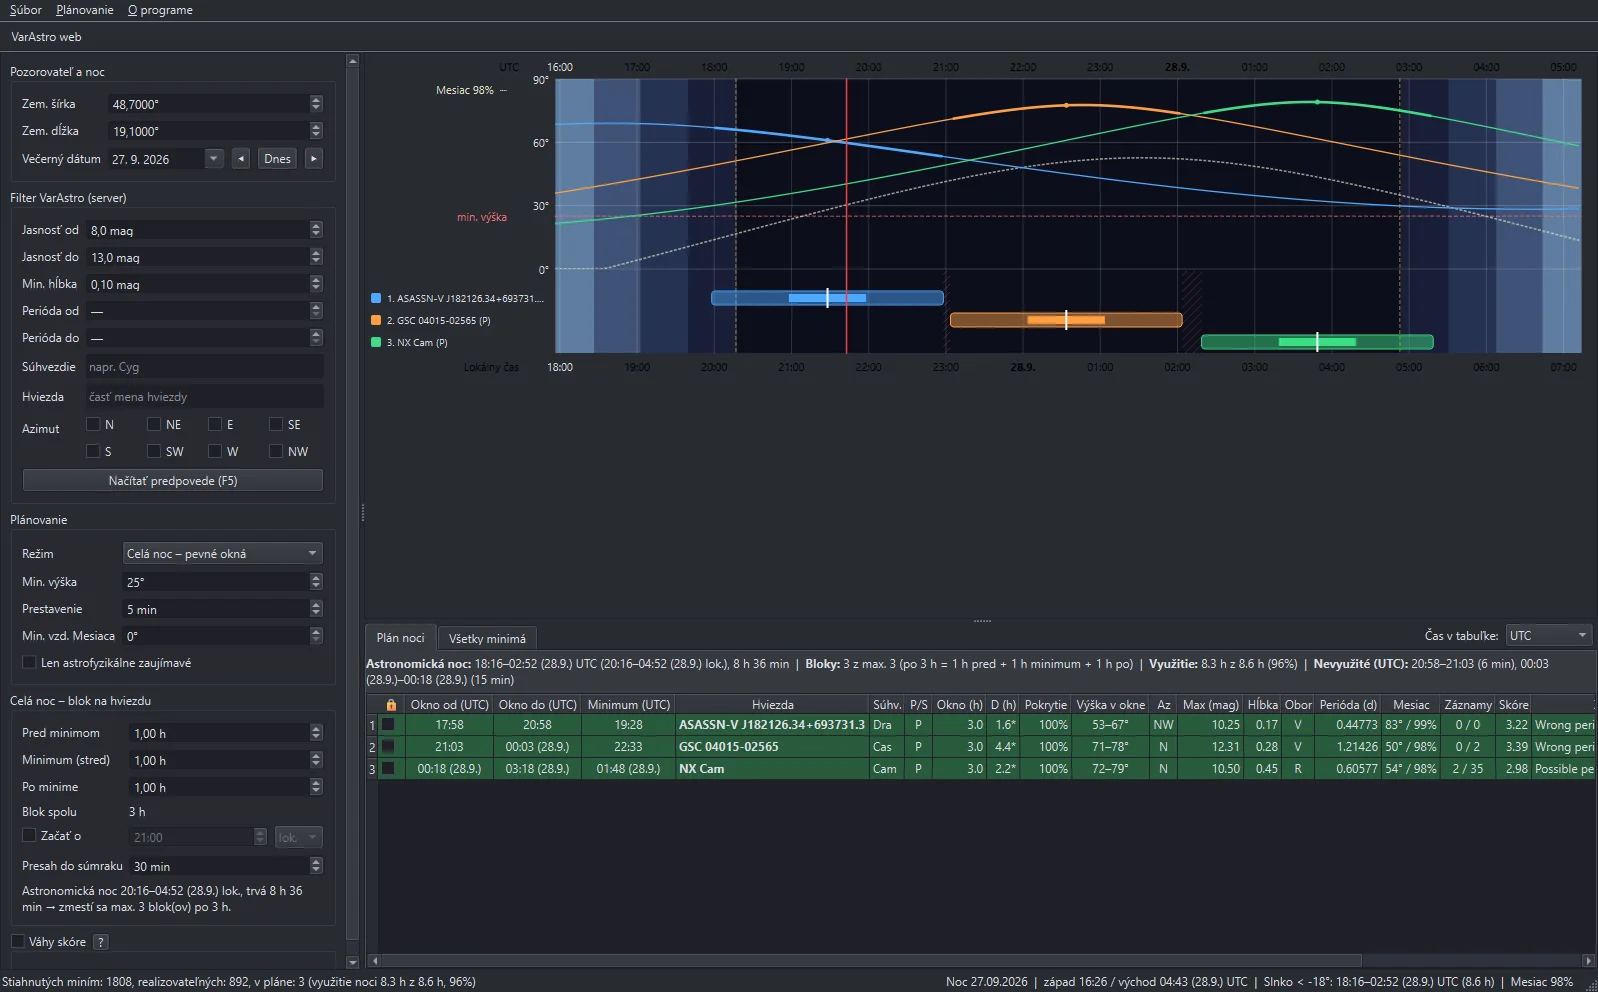This screenshot has height=992, width=1598.
Task: Toggle lock checkbox for ASASSN-V J182126.34+693731.3 row
Action: [388, 725]
